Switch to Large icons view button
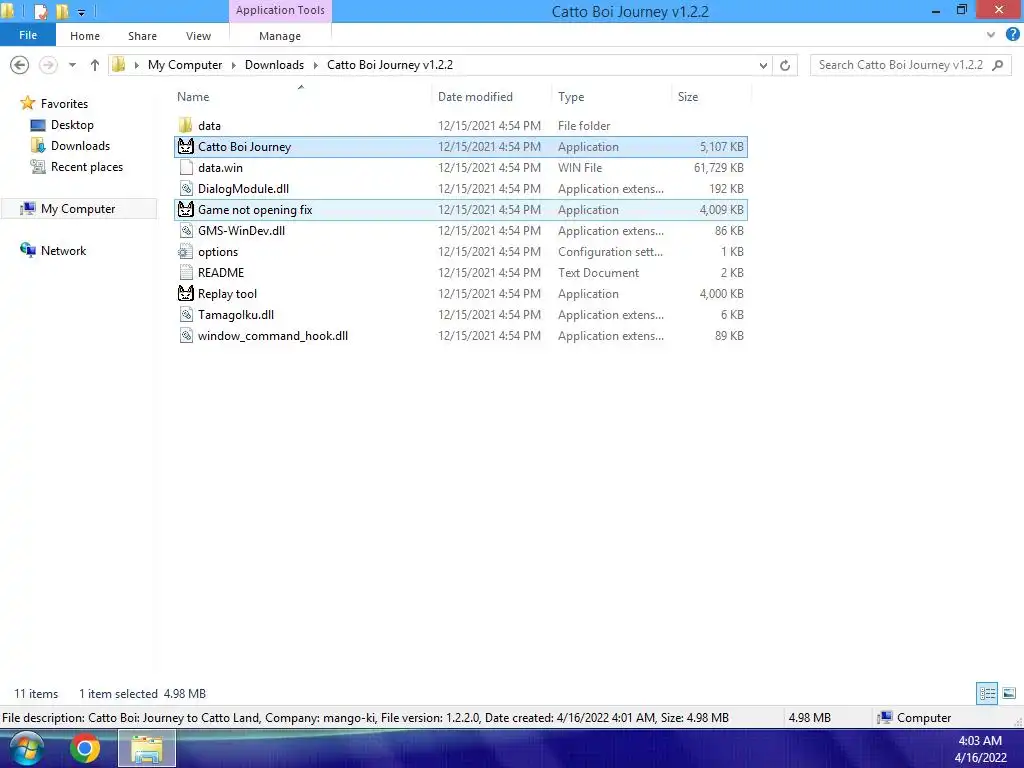Viewport: 1024px width, 768px height. (1009, 693)
